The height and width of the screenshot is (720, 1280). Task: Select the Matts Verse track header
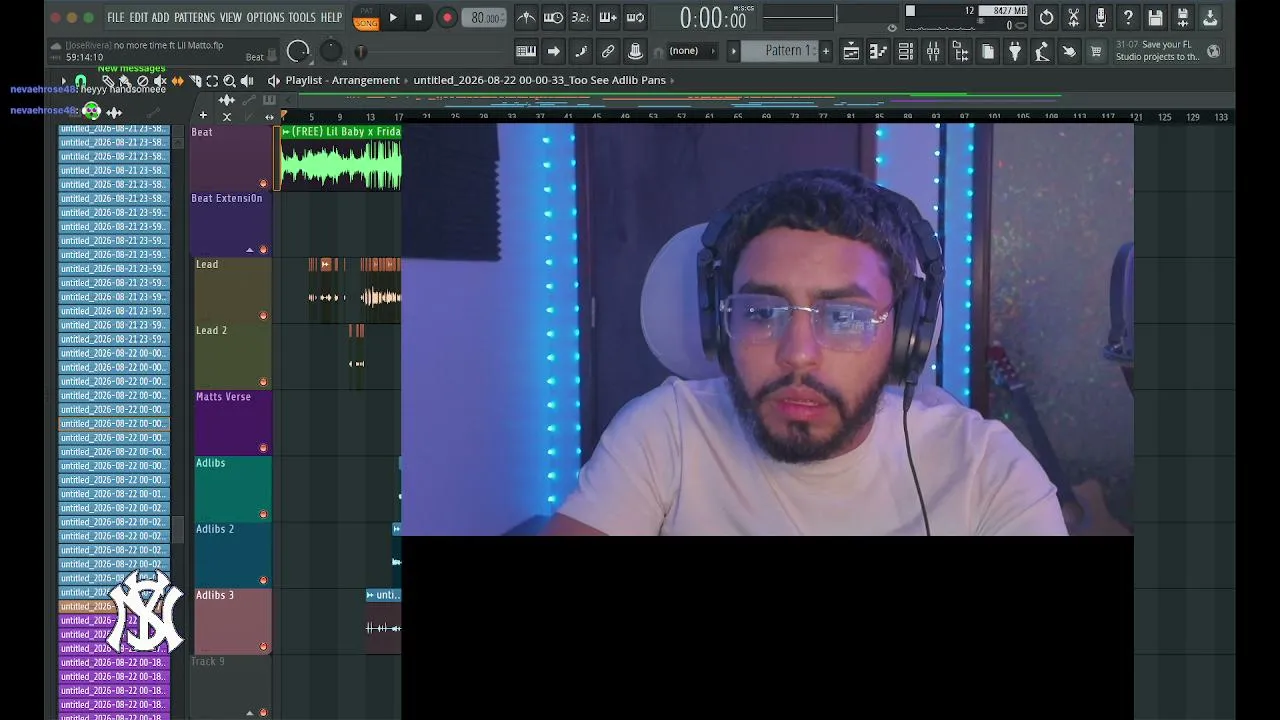232,422
